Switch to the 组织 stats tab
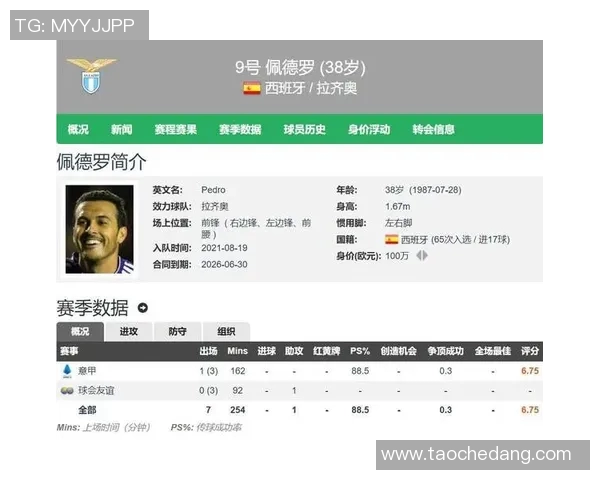This screenshot has height=480, width=600. pyautogui.click(x=227, y=331)
